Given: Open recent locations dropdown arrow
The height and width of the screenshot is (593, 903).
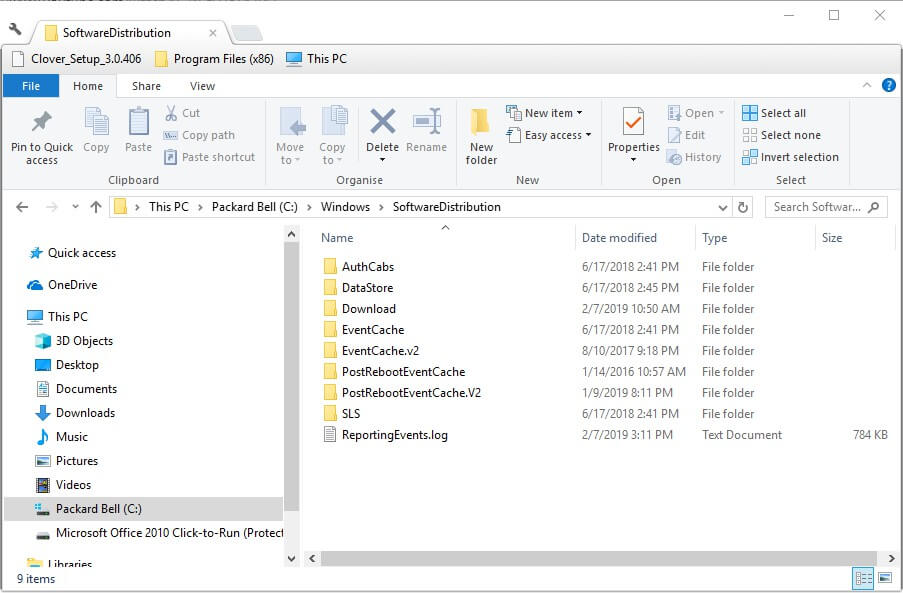Looking at the screenshot, I should click(x=75, y=207).
